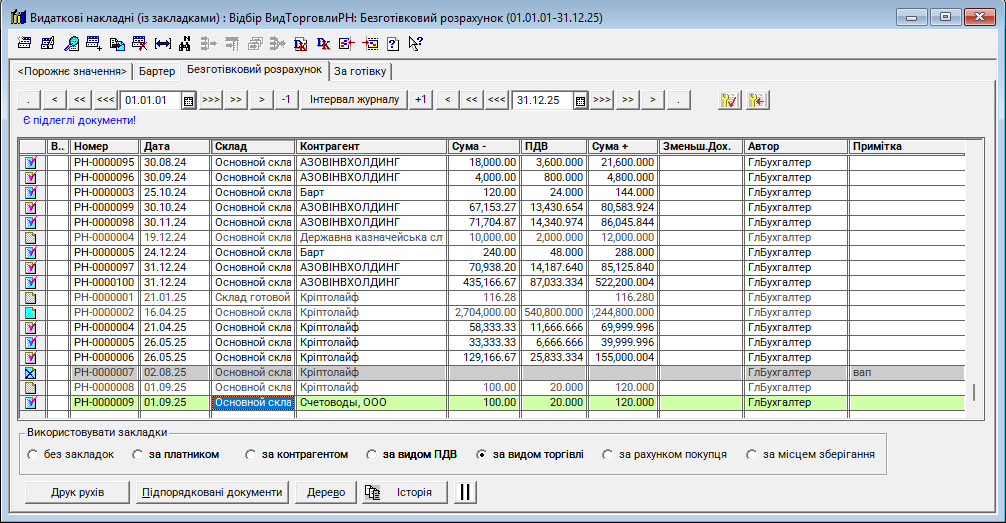
Task: Select the 'без закладок' radio option
Action: point(33,455)
